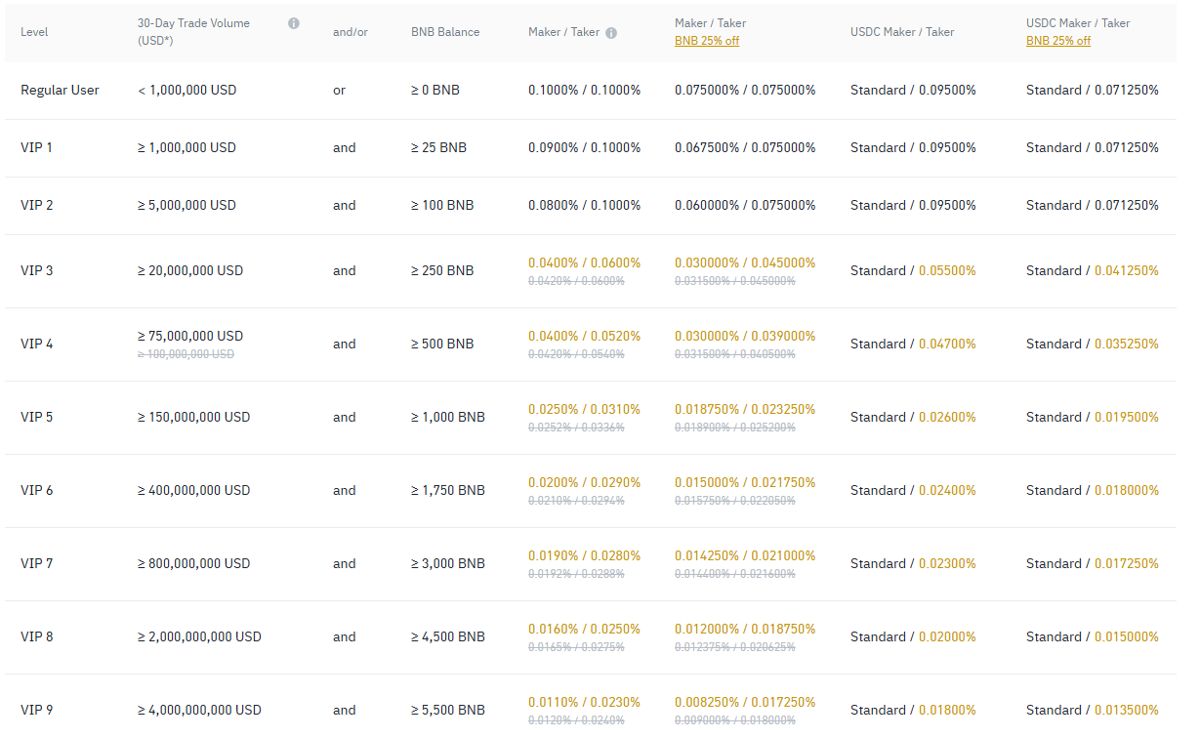
Task: Click the Level column header
Action: click(34, 32)
